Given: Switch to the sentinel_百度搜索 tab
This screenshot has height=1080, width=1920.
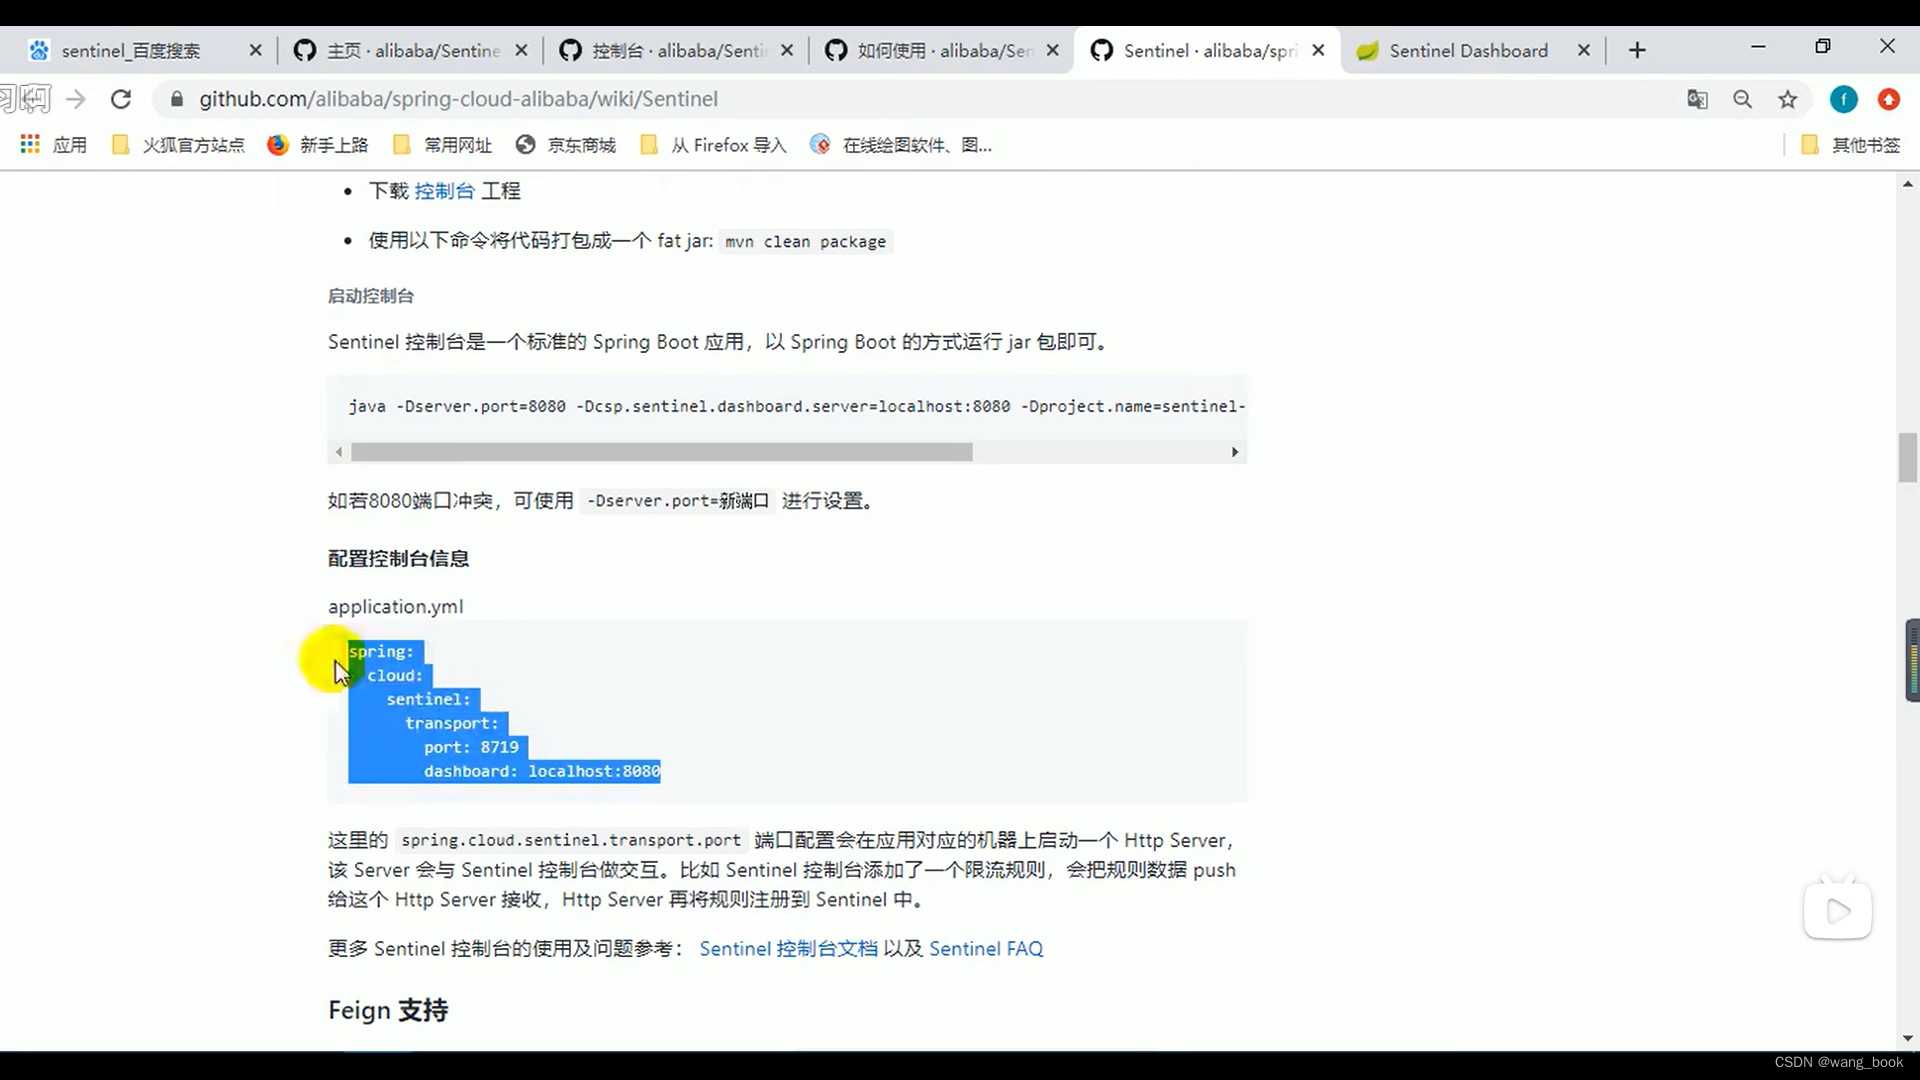Looking at the screenshot, I should [x=130, y=51].
